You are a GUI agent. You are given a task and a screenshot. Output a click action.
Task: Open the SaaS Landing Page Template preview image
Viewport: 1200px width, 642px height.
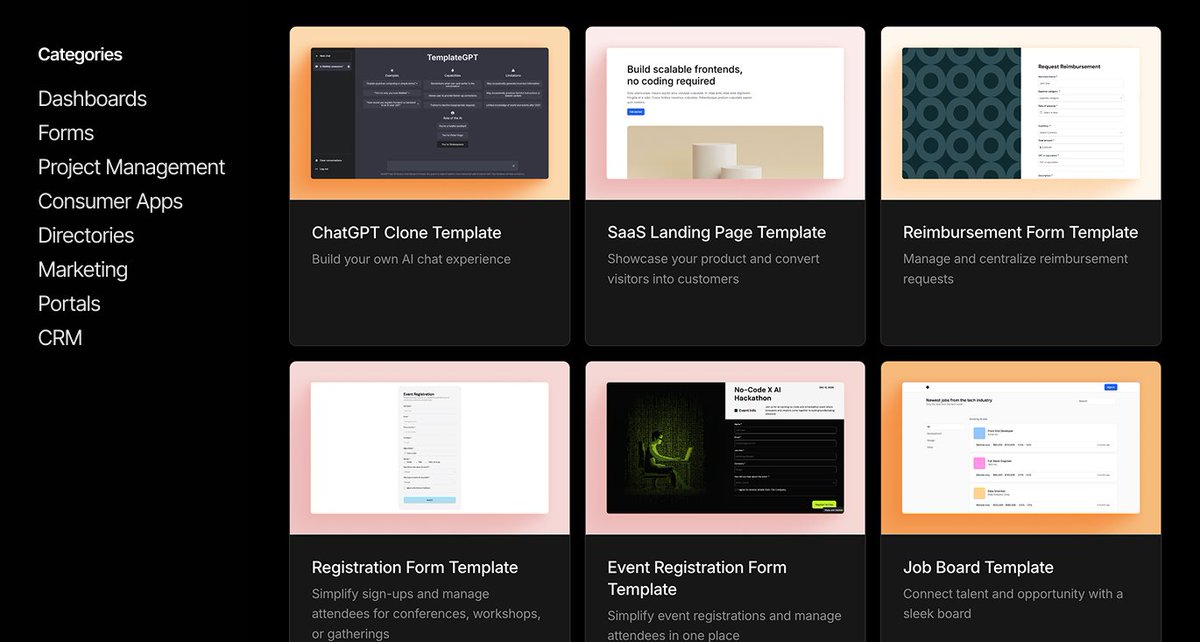click(725, 113)
